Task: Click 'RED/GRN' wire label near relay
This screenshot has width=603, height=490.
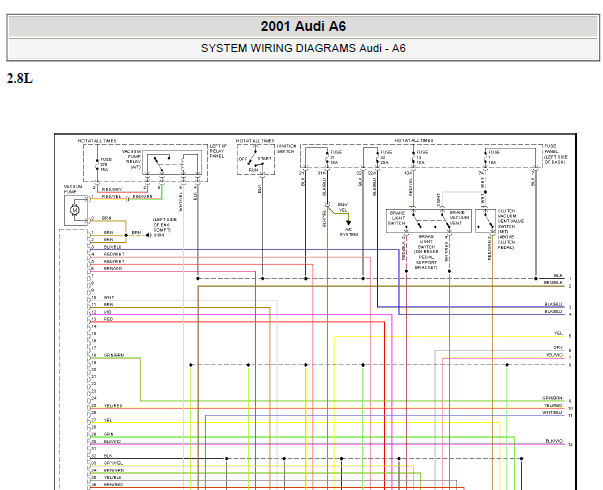Action: (142, 197)
